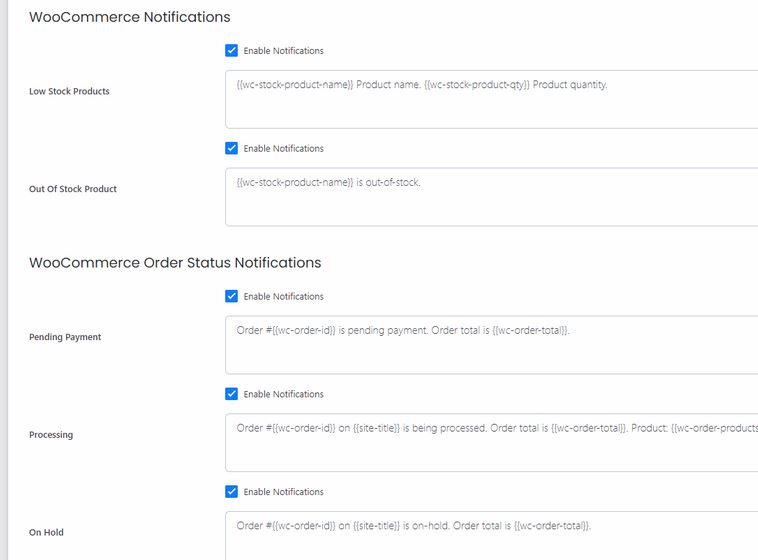Click Enable Notifications text for Pending Payment
The height and width of the screenshot is (560, 758).
[x=284, y=296]
